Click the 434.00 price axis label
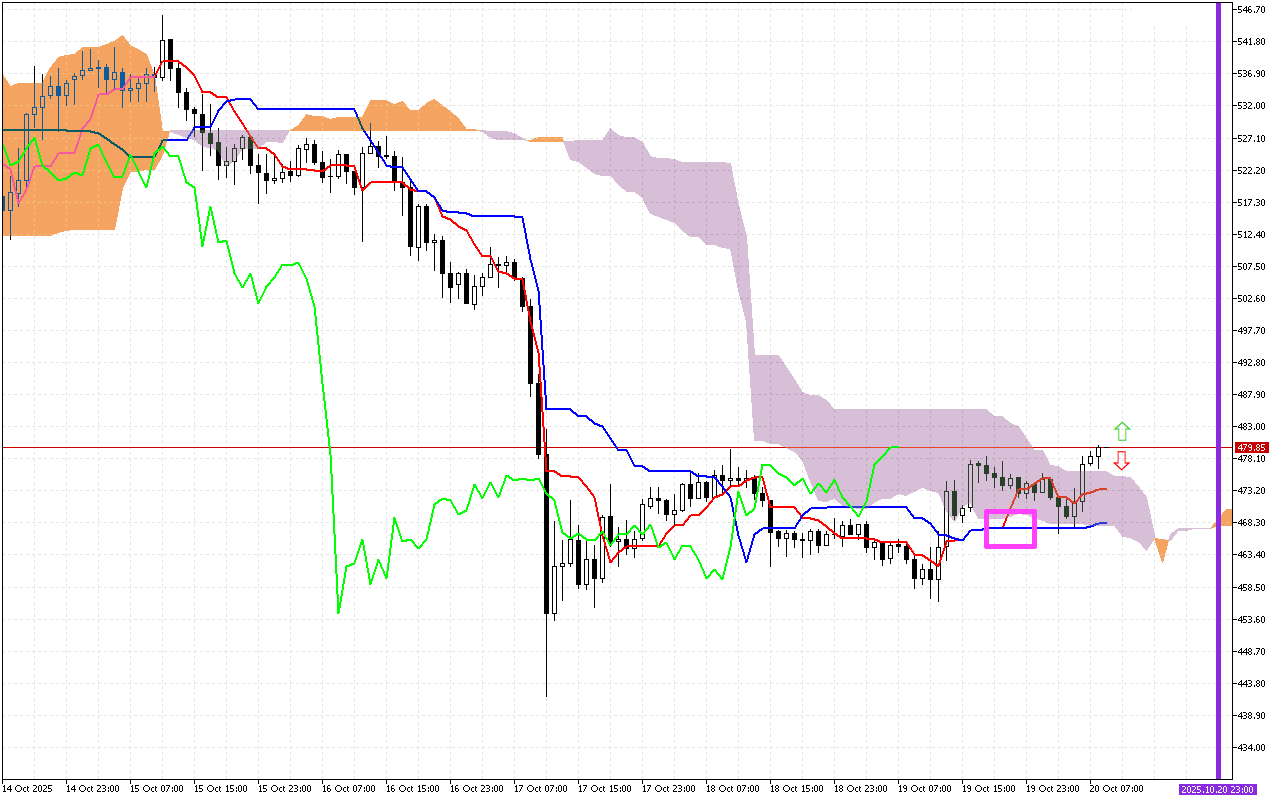 pos(1253,748)
